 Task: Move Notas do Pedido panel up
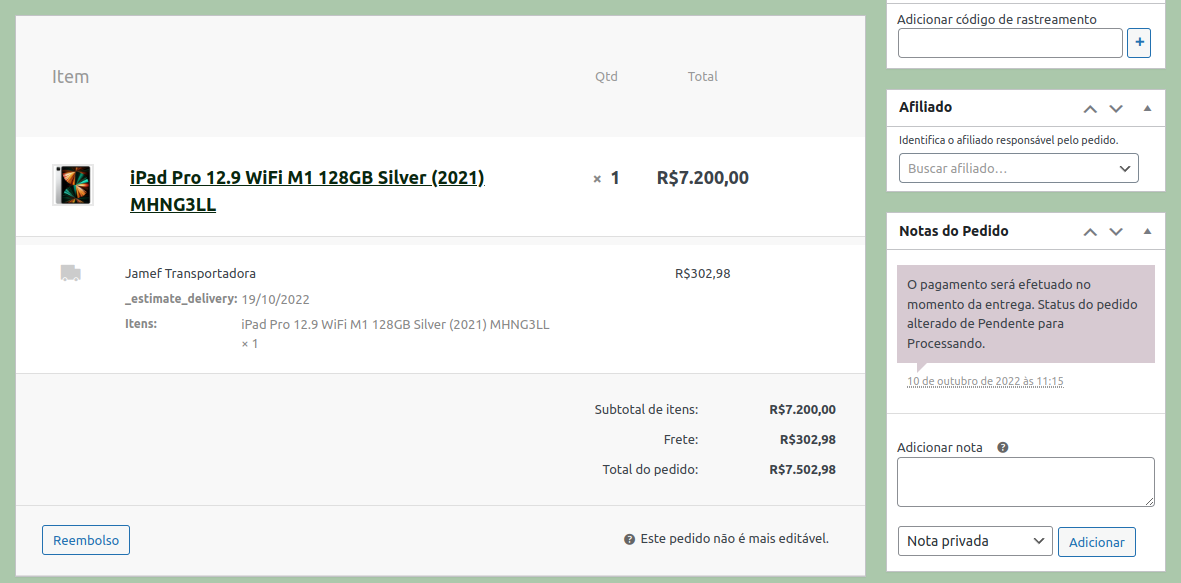pyautogui.click(x=1090, y=232)
